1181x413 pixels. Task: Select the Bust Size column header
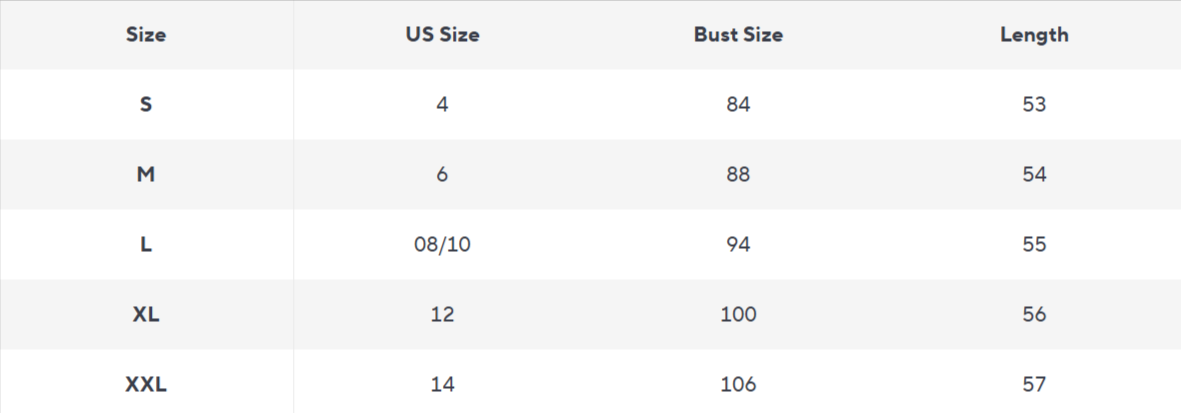[738, 35]
